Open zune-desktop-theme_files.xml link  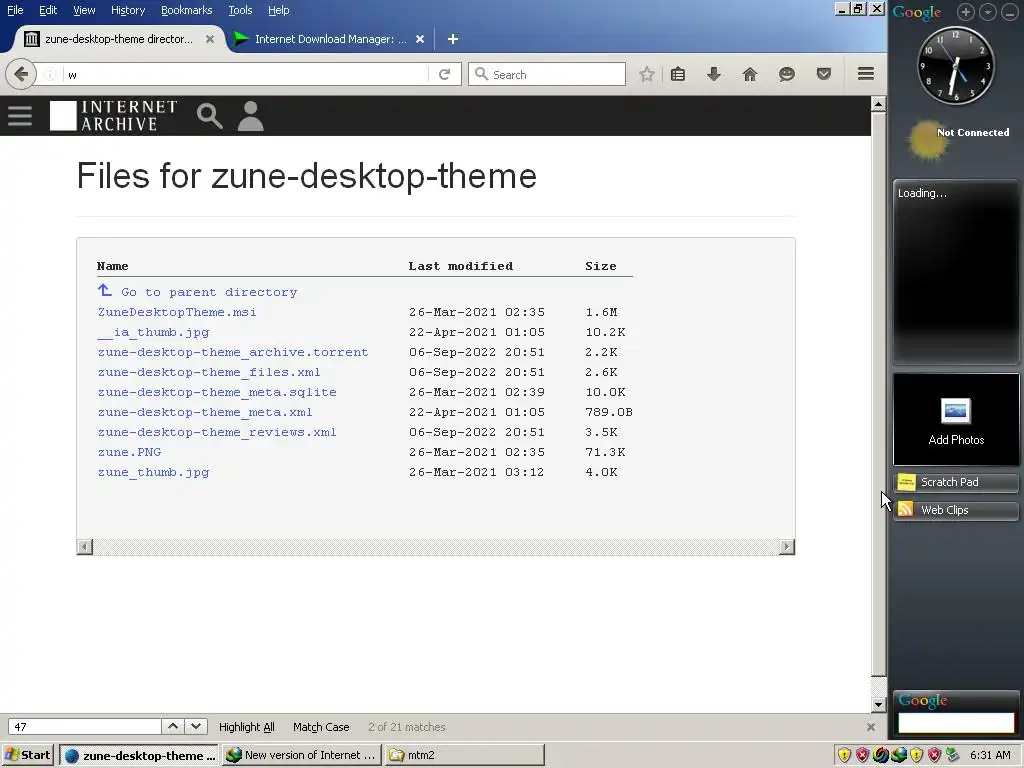[x=209, y=372]
